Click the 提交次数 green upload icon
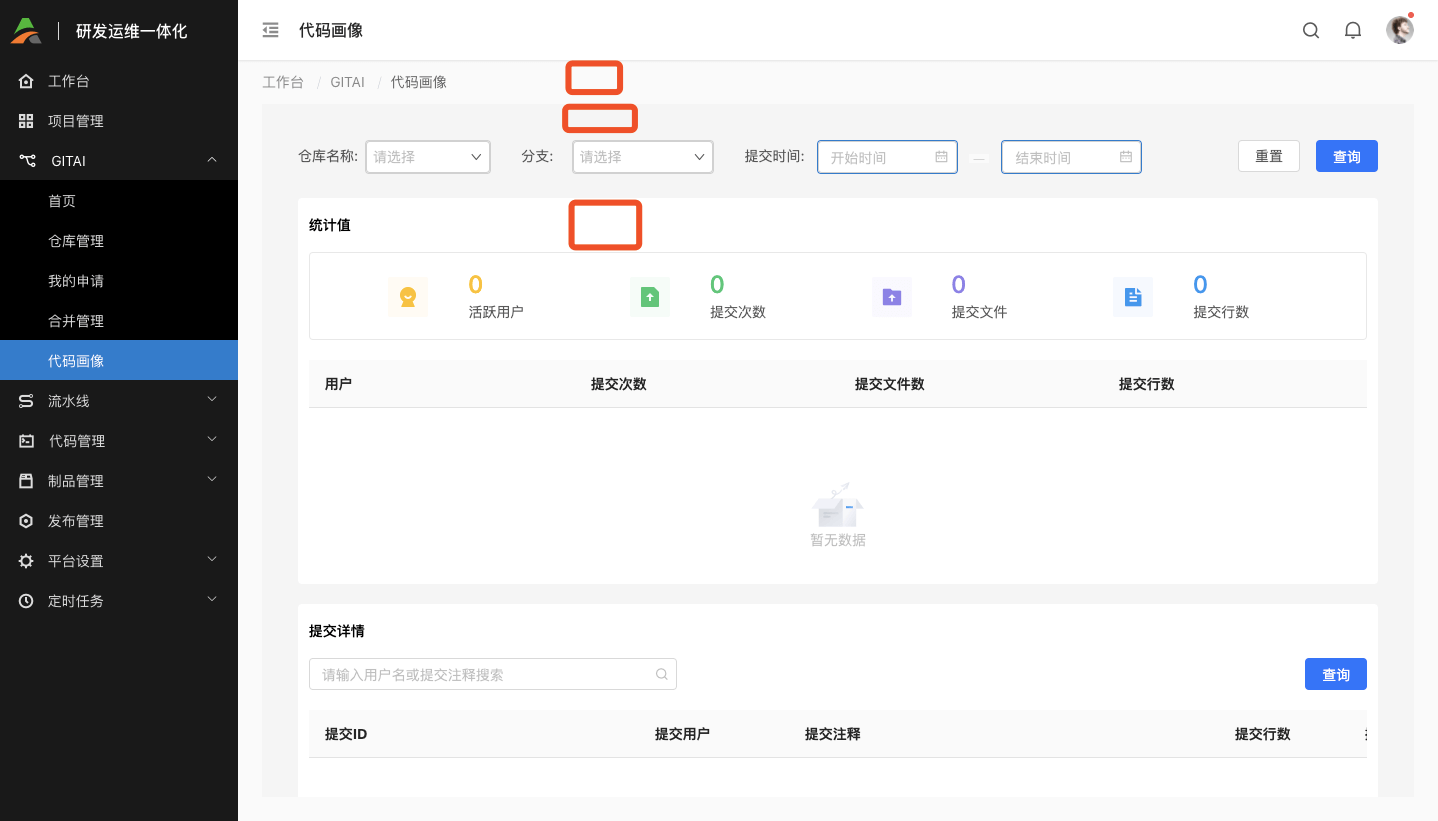This screenshot has width=1438, height=821. 650,297
